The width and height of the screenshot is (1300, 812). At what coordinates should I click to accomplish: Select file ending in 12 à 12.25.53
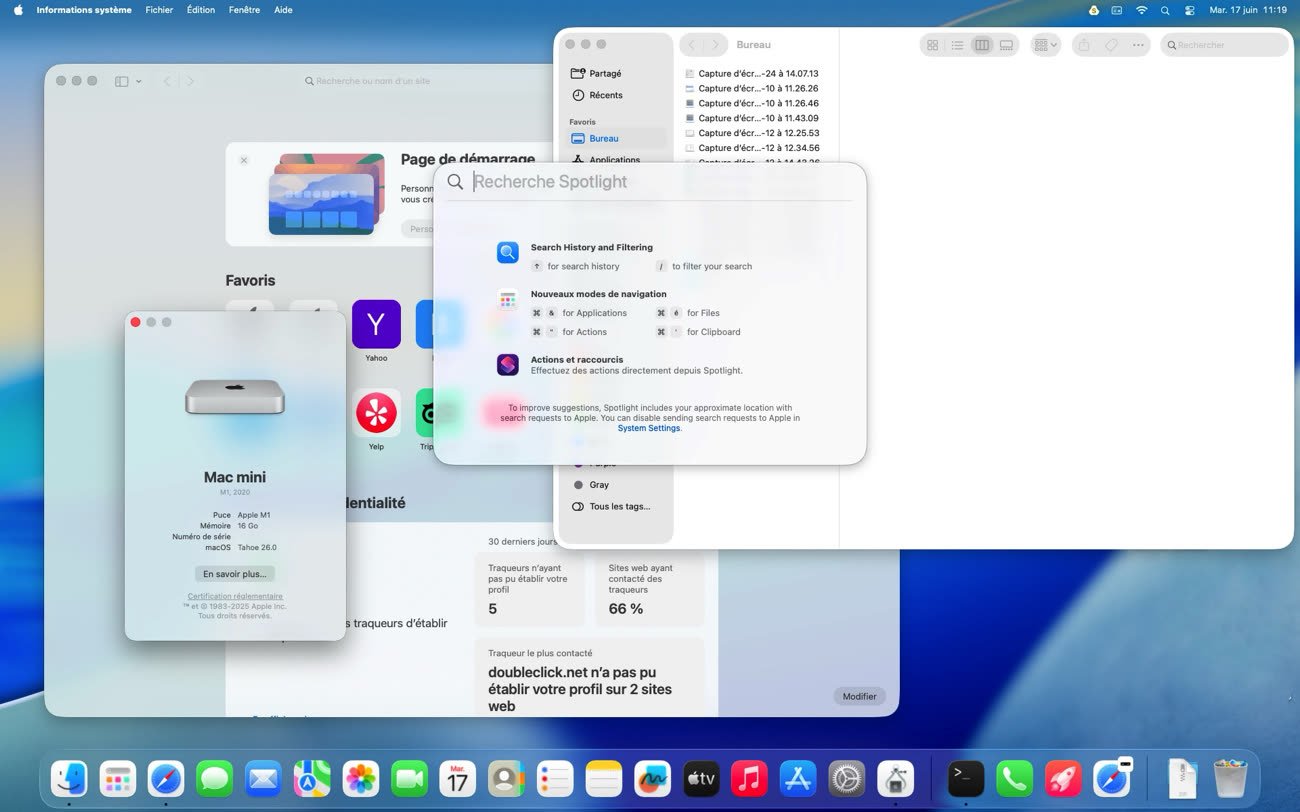[752, 133]
